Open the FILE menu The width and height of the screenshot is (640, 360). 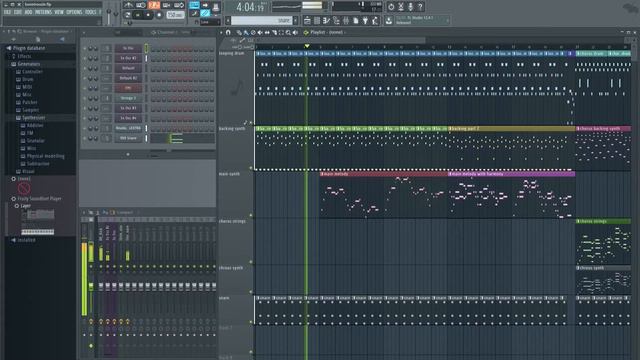click(x=7, y=12)
